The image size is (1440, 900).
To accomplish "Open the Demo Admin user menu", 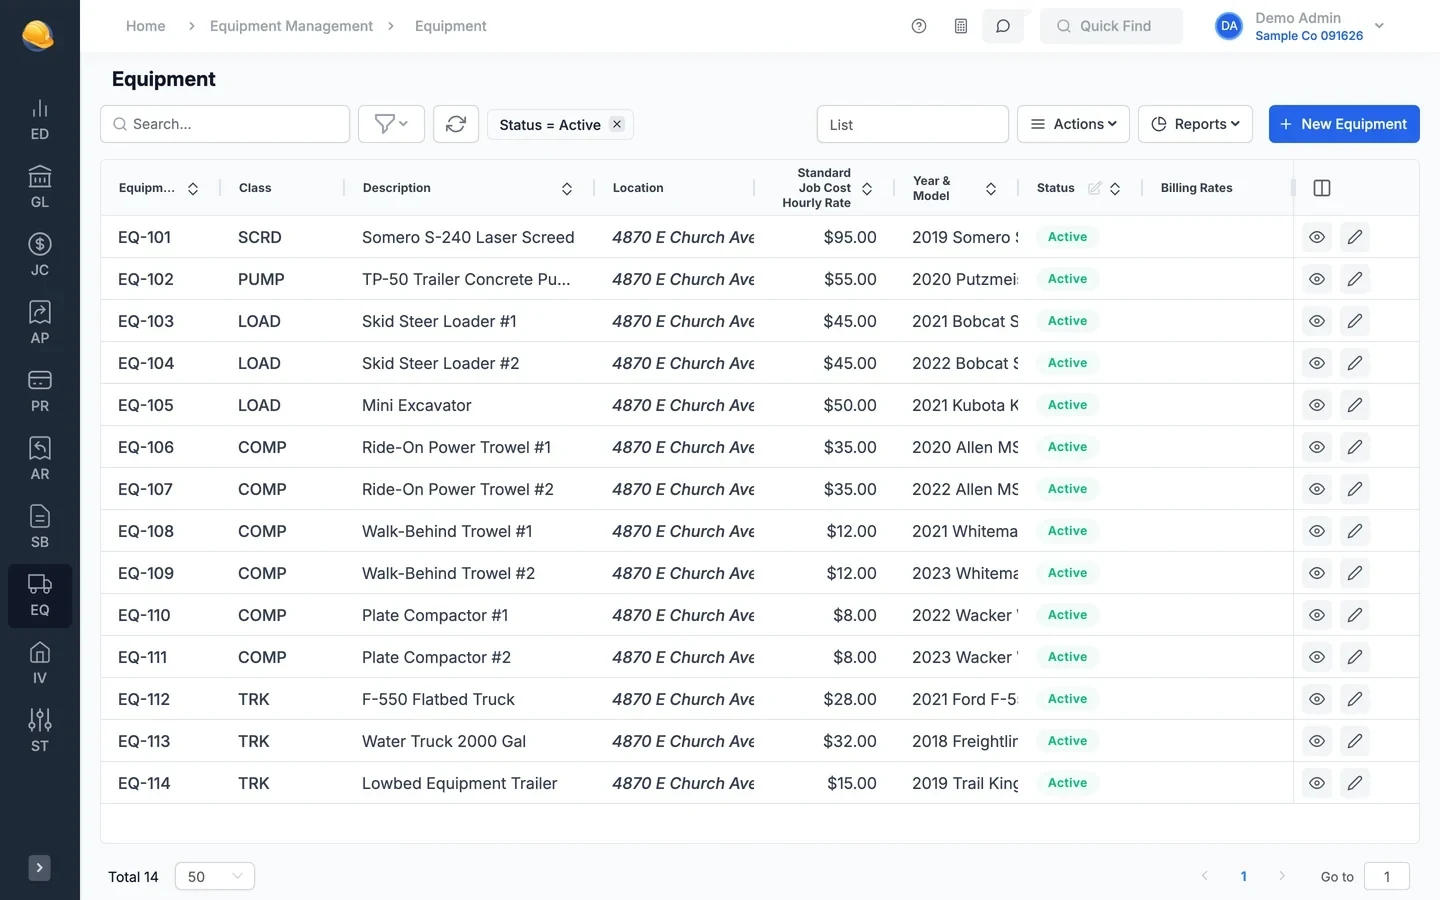I will 1300,26.
